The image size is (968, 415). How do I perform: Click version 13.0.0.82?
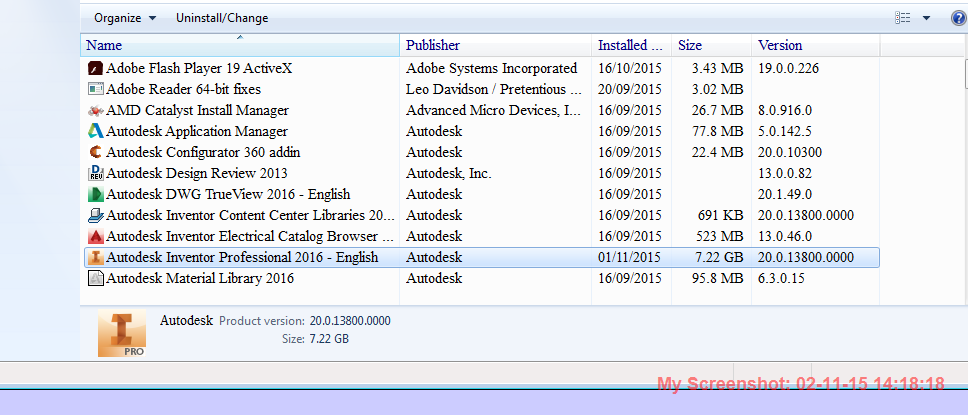(x=785, y=174)
